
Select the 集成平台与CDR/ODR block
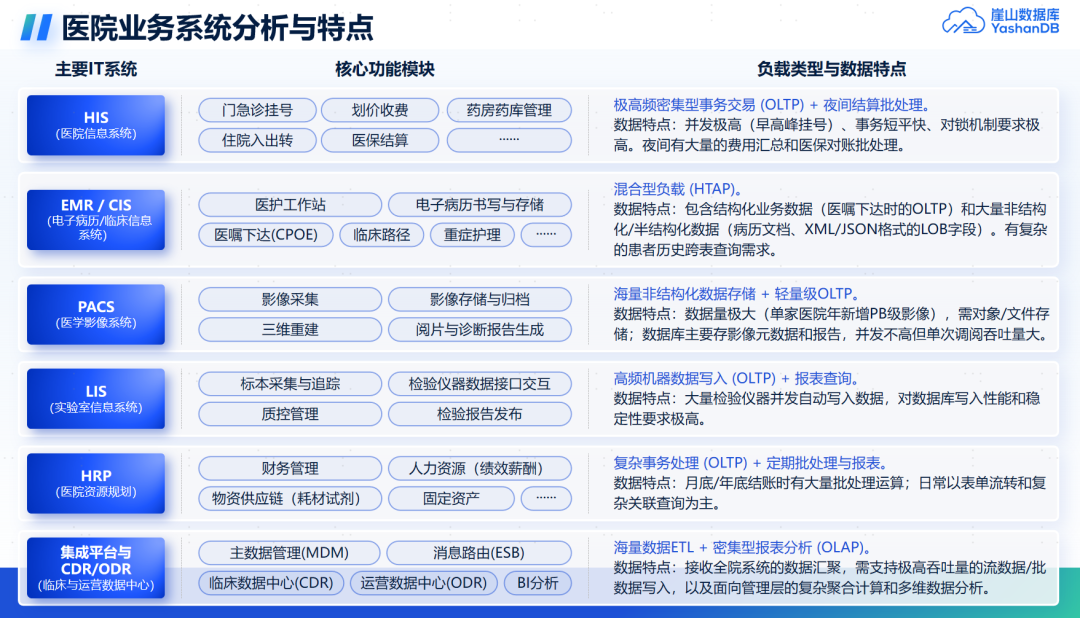tap(96, 568)
